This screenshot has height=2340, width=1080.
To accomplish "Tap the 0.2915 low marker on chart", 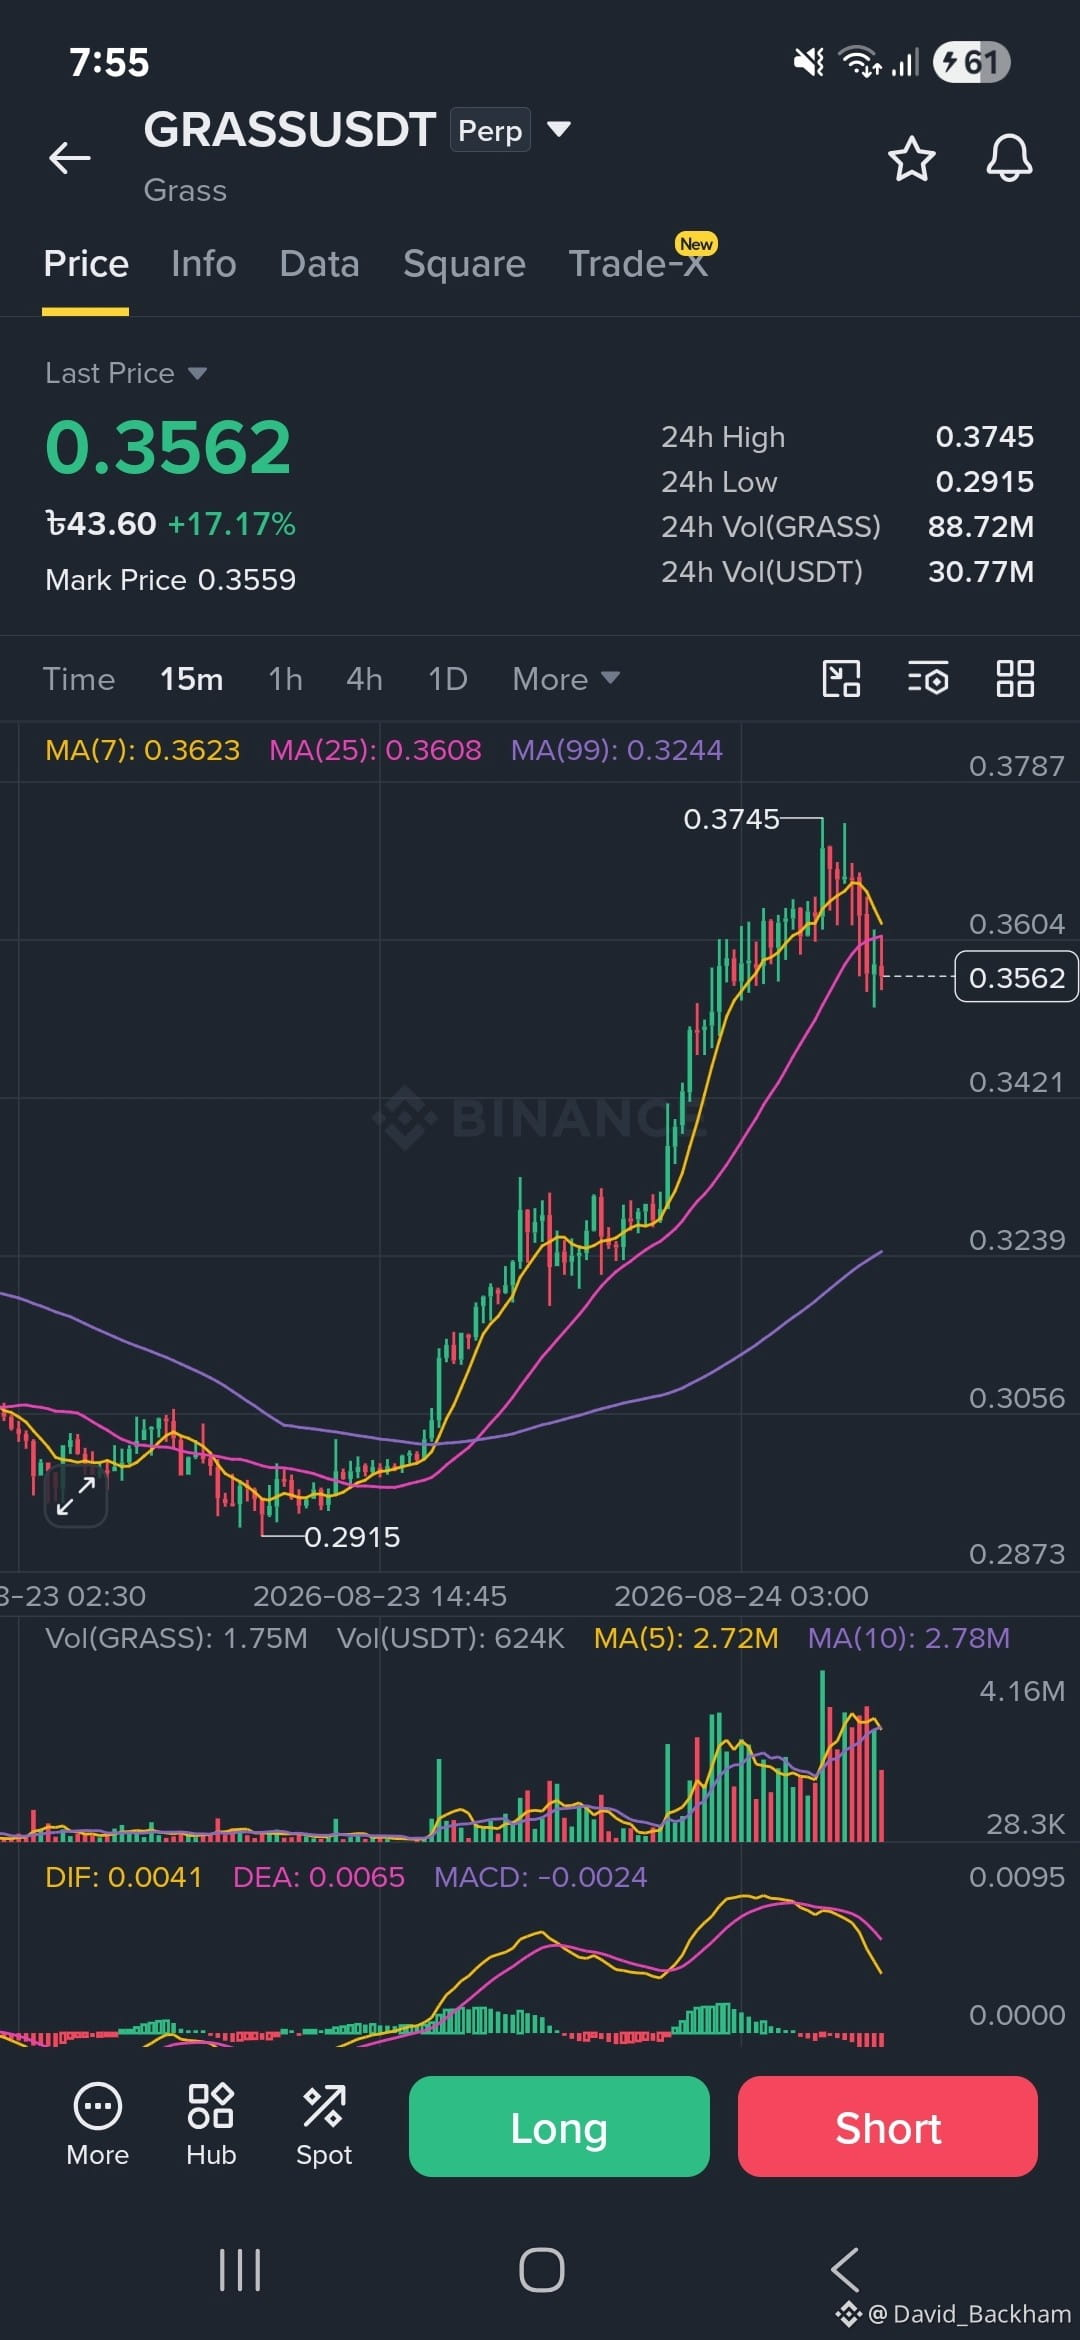I will 352,1537.
